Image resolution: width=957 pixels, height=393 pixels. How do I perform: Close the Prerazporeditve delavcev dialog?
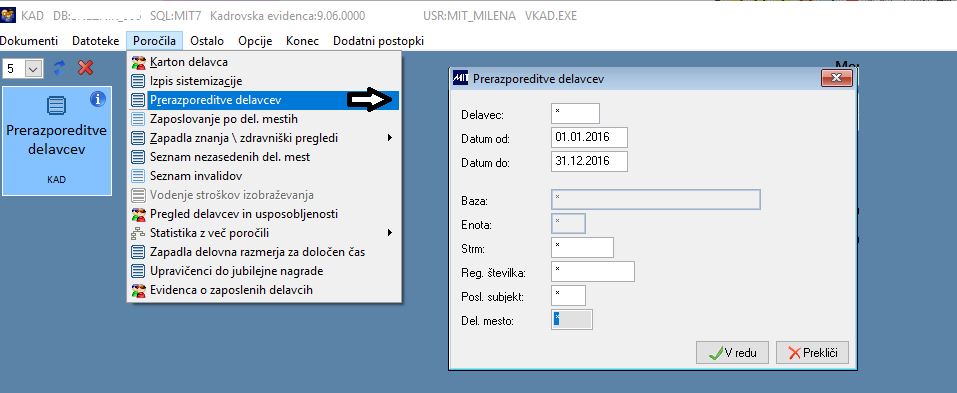coord(836,78)
